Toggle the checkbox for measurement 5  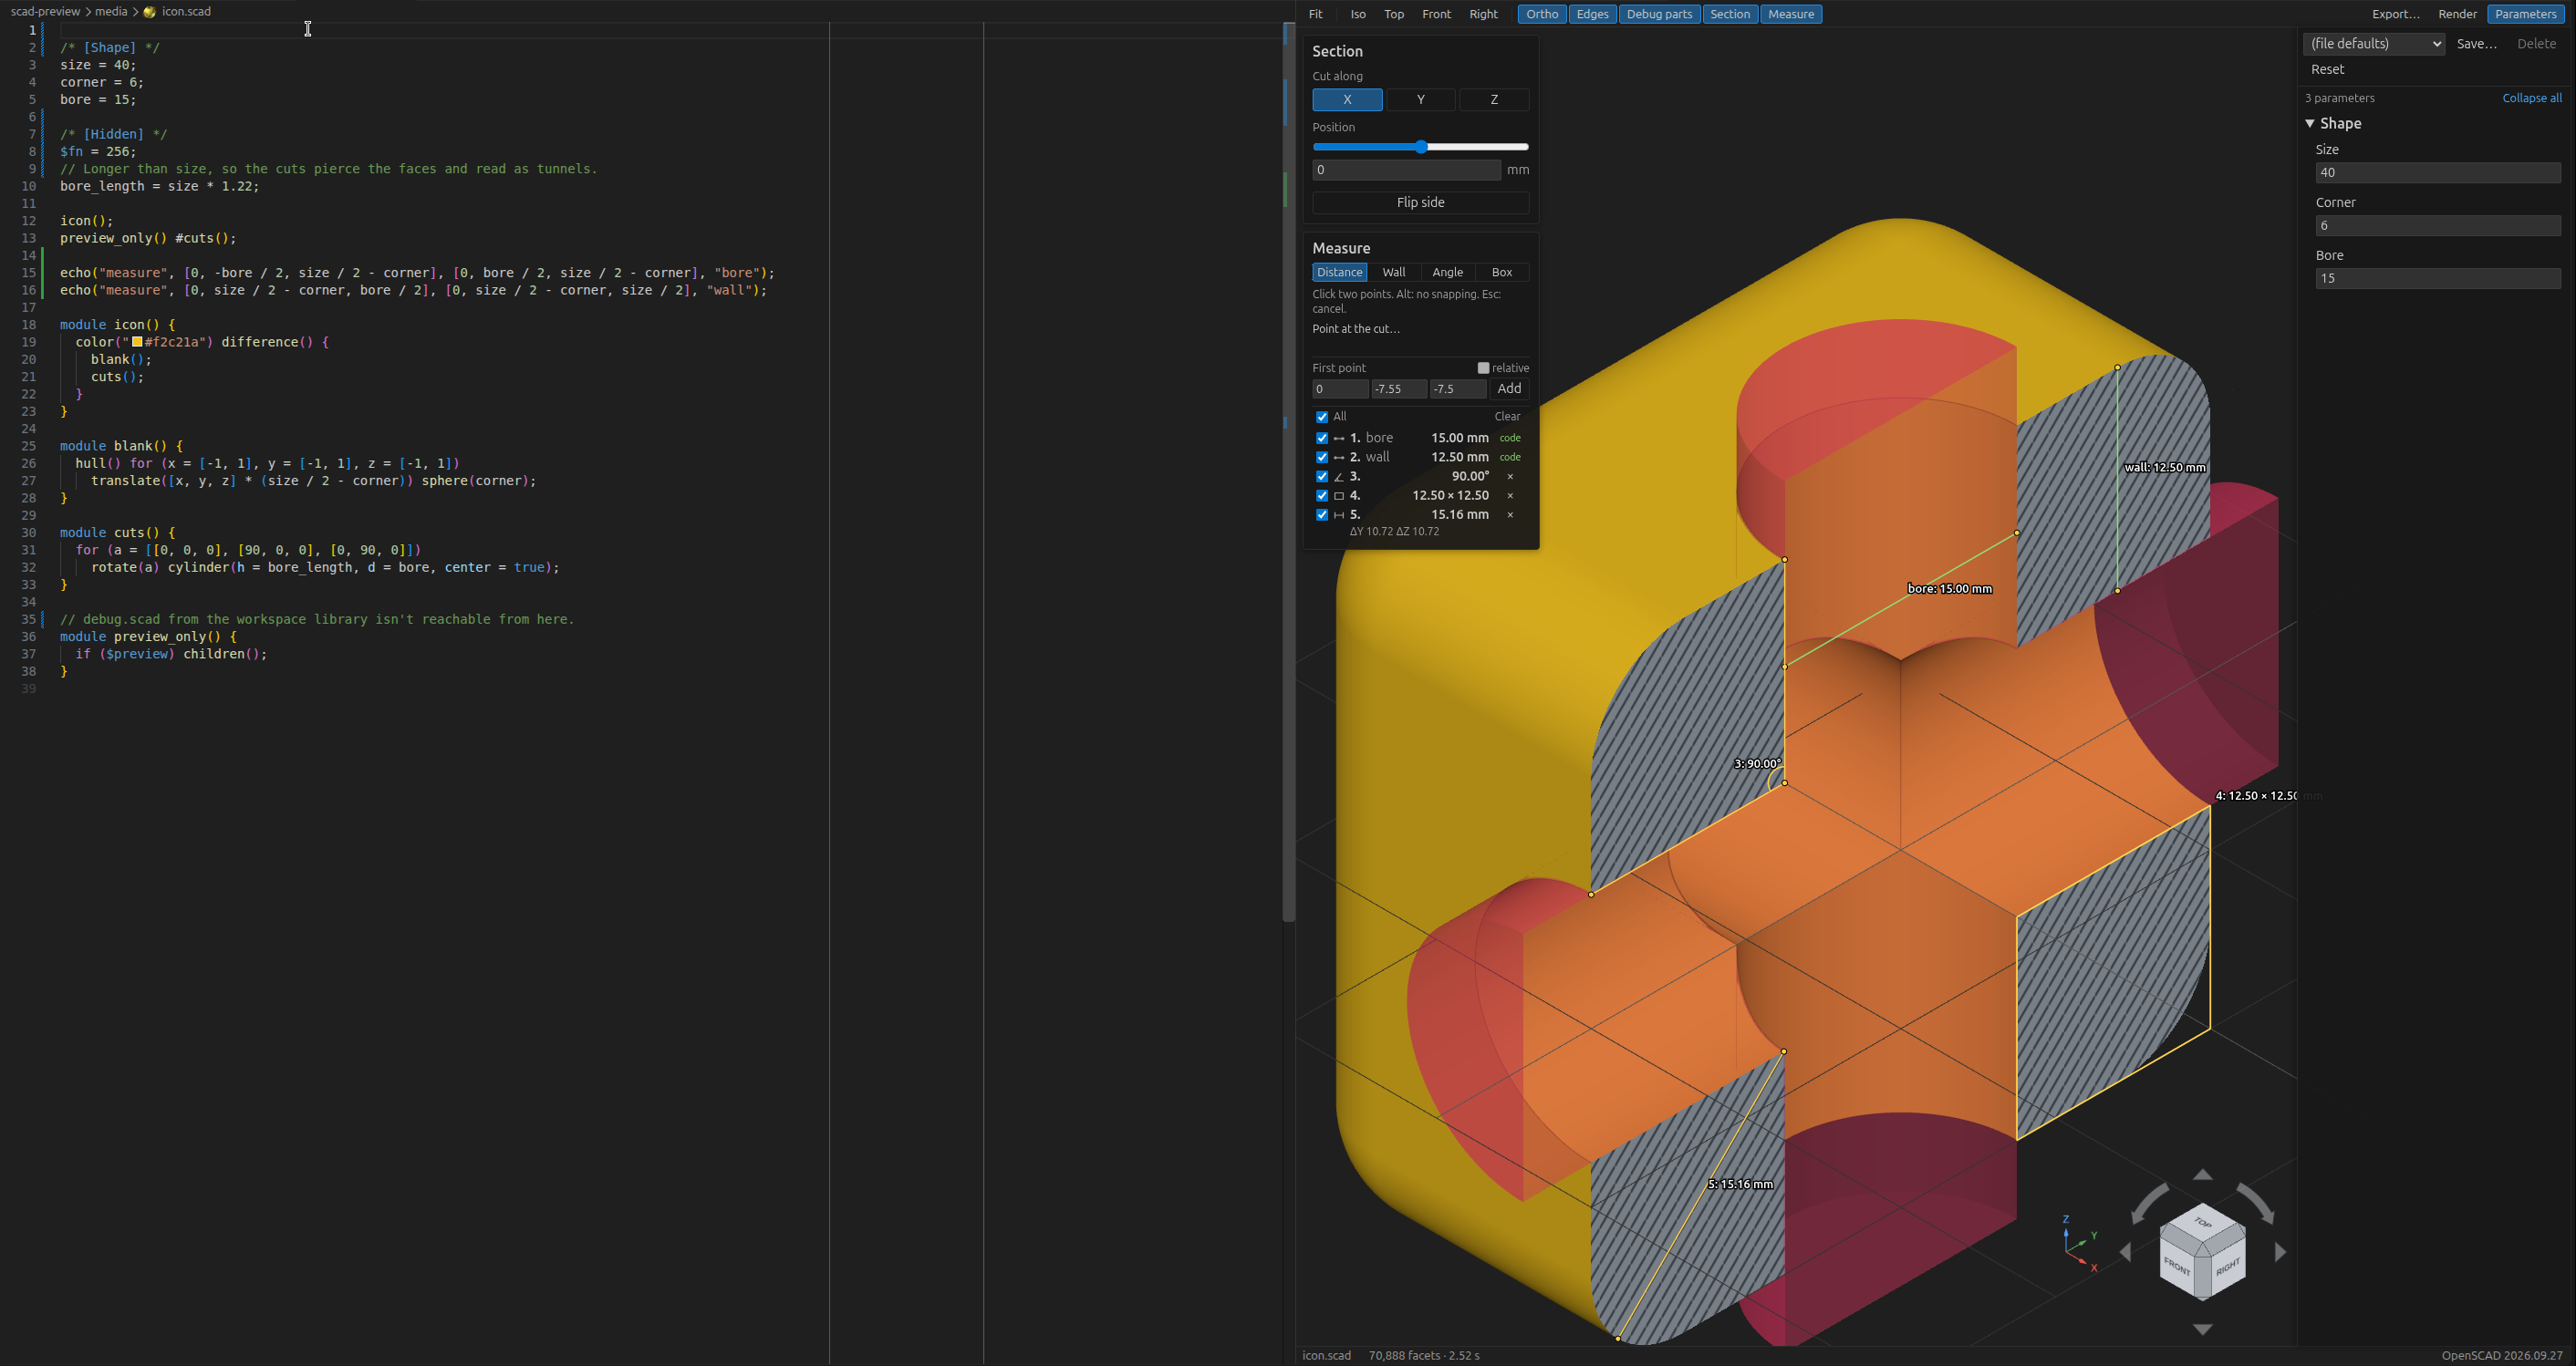[1322, 515]
